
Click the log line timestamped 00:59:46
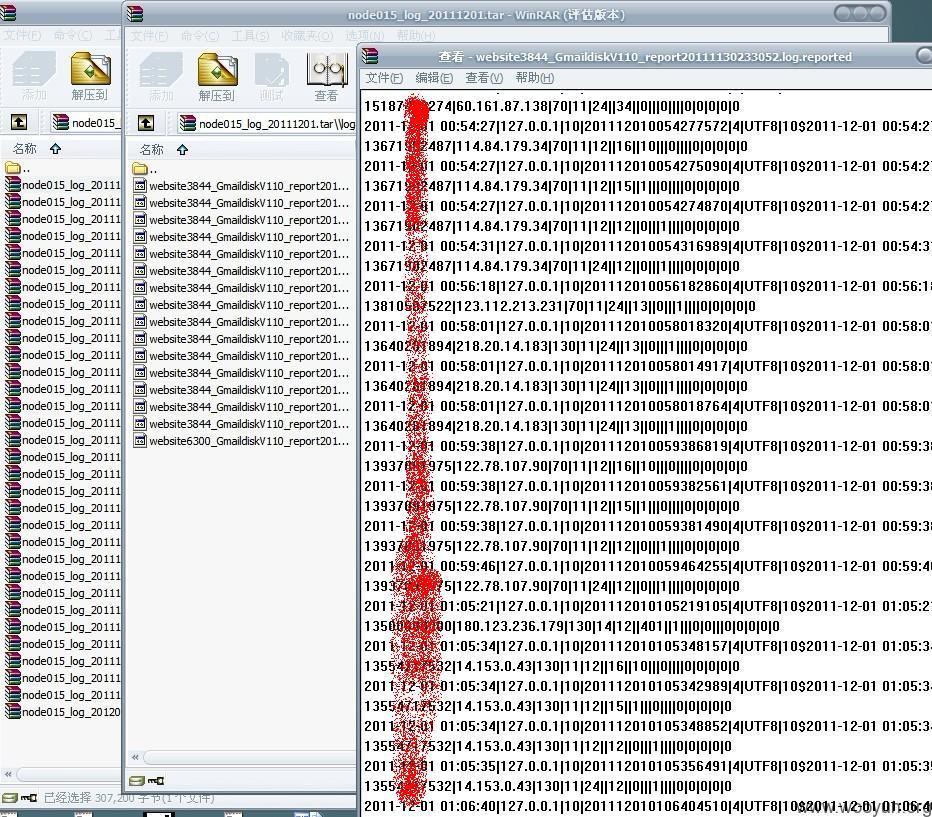pyautogui.click(x=648, y=566)
